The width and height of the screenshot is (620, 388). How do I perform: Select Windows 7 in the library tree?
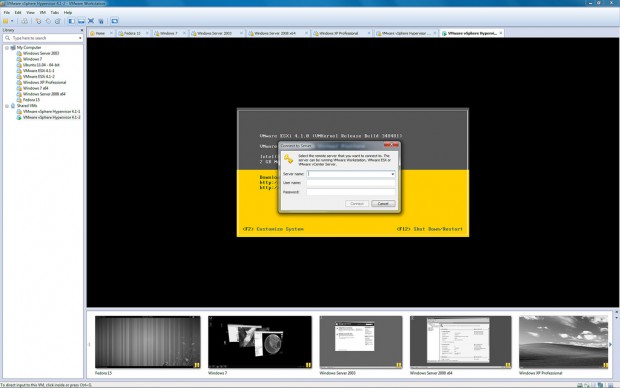click(x=32, y=59)
